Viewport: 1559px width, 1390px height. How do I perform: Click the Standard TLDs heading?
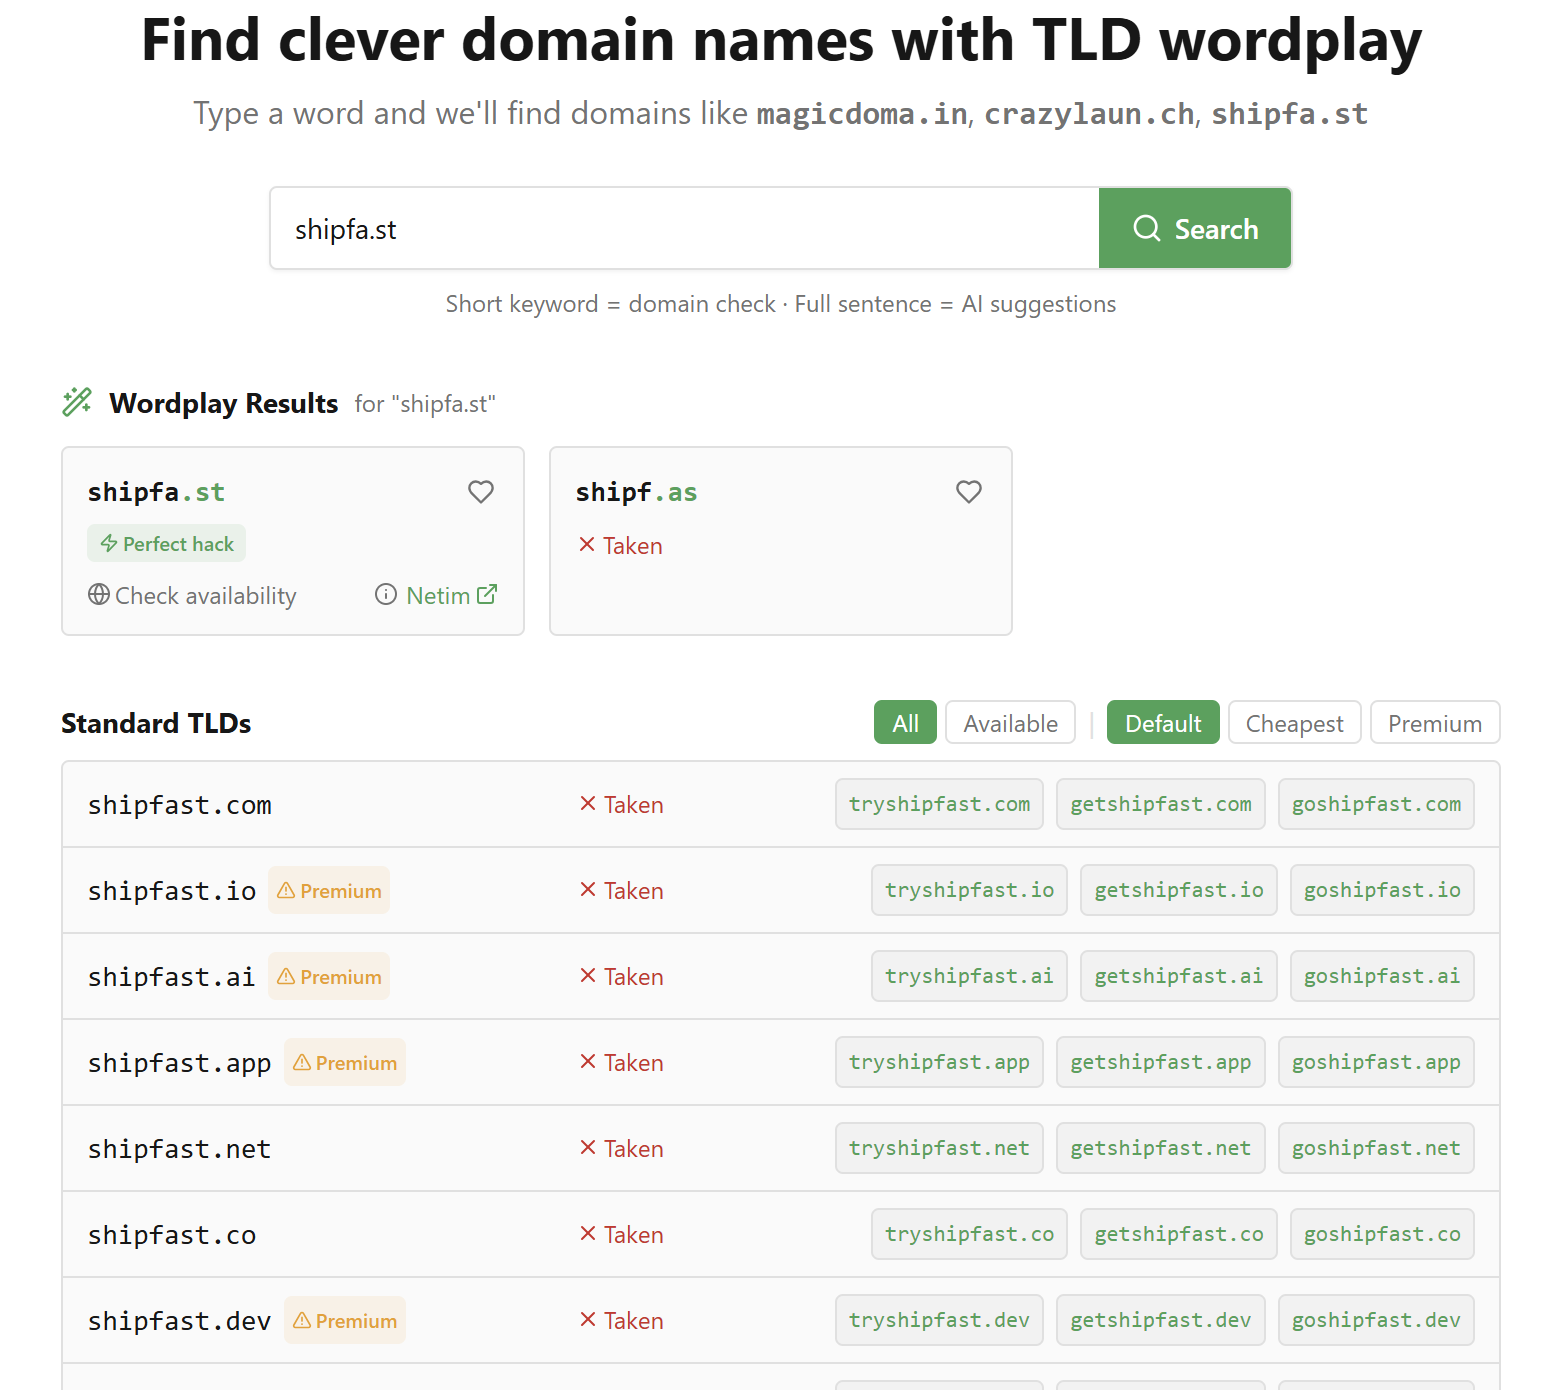(156, 723)
